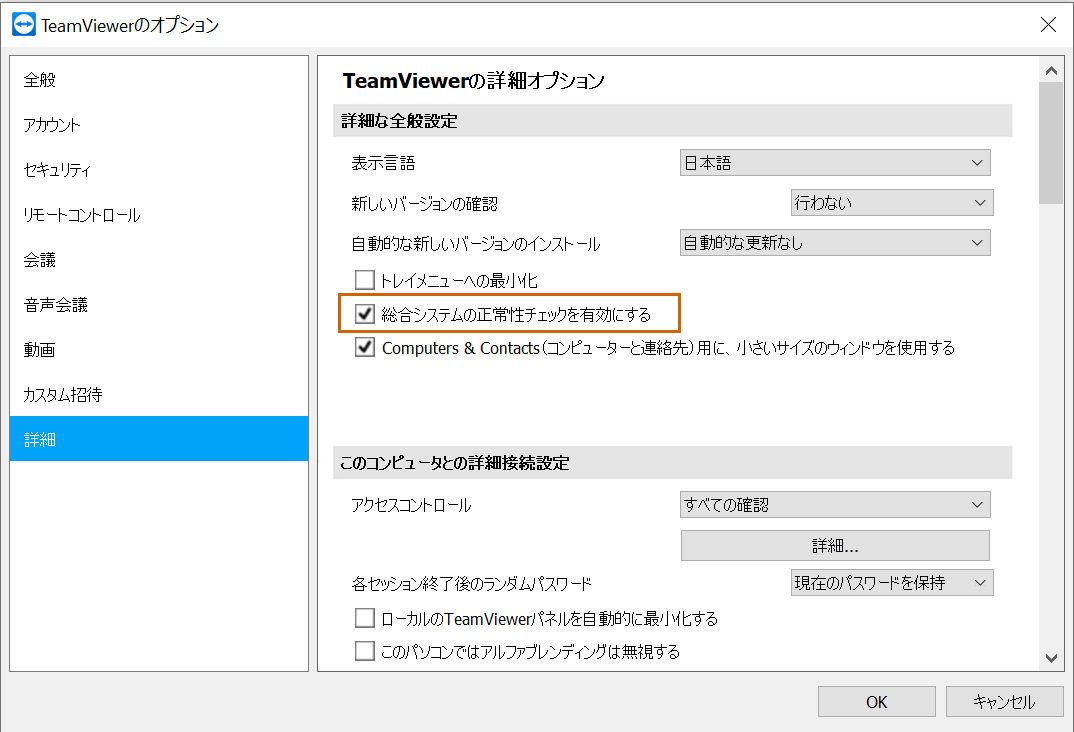The height and width of the screenshot is (732, 1074).
Task: Enable the トレイメニューへの最小化 checkbox
Action: (x=364, y=279)
